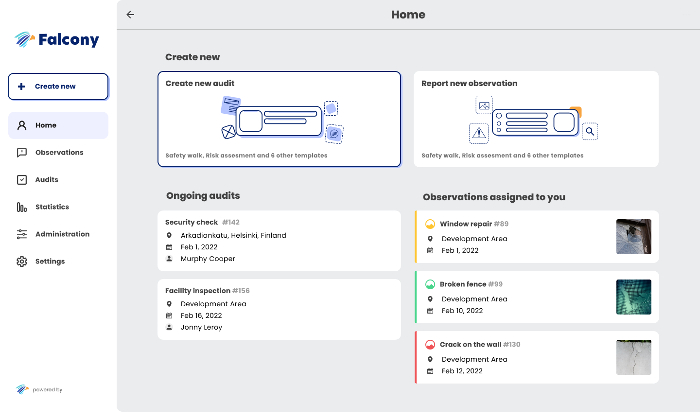This screenshot has height=412, width=700.
Task: Click the Audits checkmark icon
Action: click(22, 180)
